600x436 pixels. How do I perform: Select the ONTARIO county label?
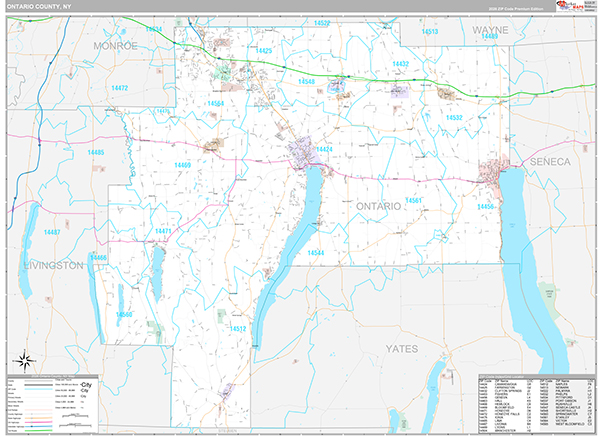(378, 206)
